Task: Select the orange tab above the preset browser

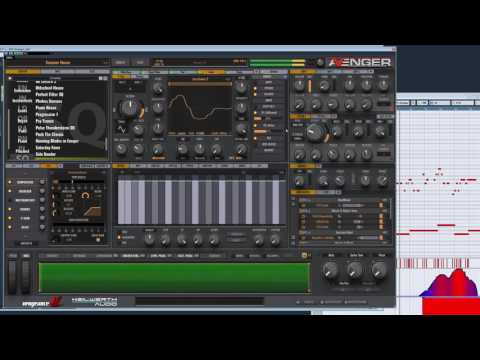Action: [x=22, y=71]
